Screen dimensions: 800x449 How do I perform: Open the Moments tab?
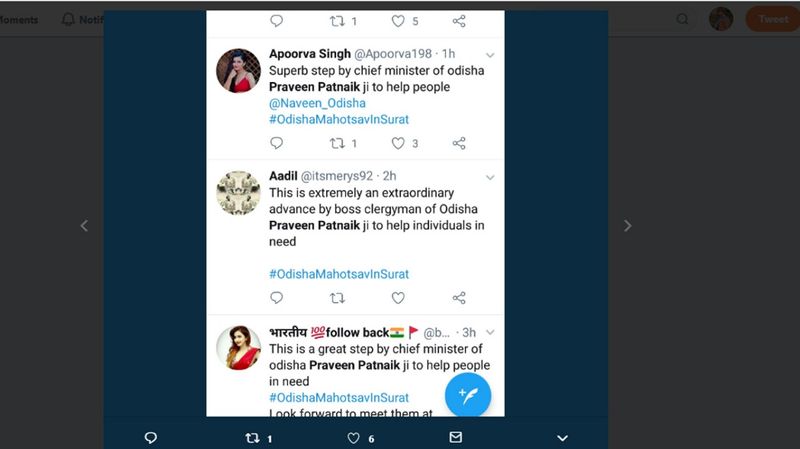point(19,20)
